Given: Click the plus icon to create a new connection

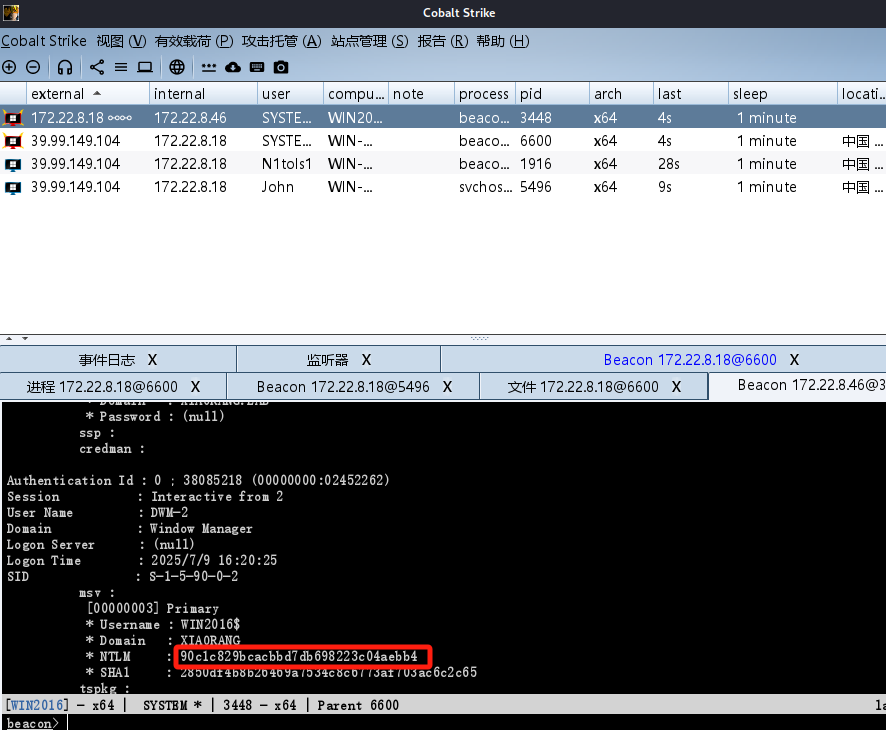Looking at the screenshot, I should (9, 67).
